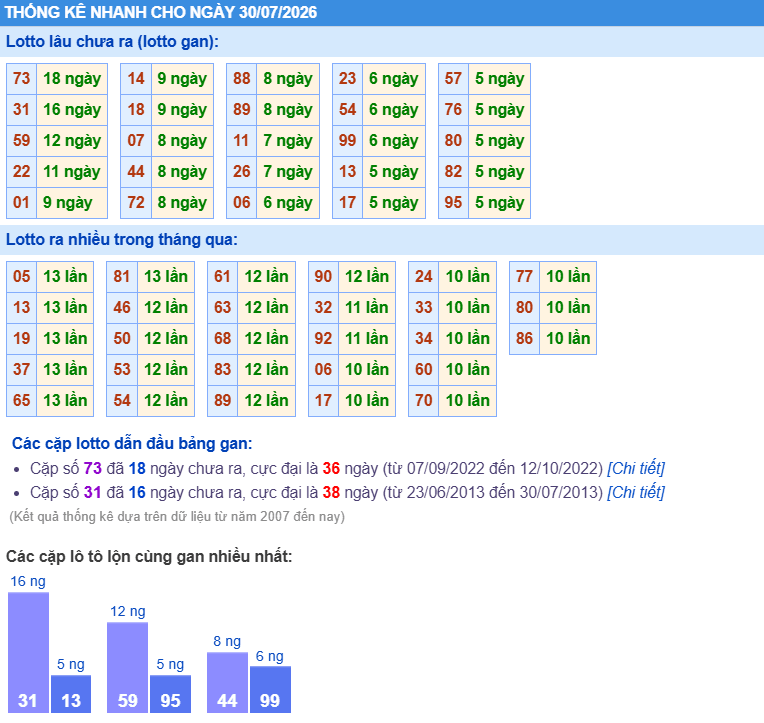
Task: Click number 92 beside "11 lần"
Action: coord(324,339)
